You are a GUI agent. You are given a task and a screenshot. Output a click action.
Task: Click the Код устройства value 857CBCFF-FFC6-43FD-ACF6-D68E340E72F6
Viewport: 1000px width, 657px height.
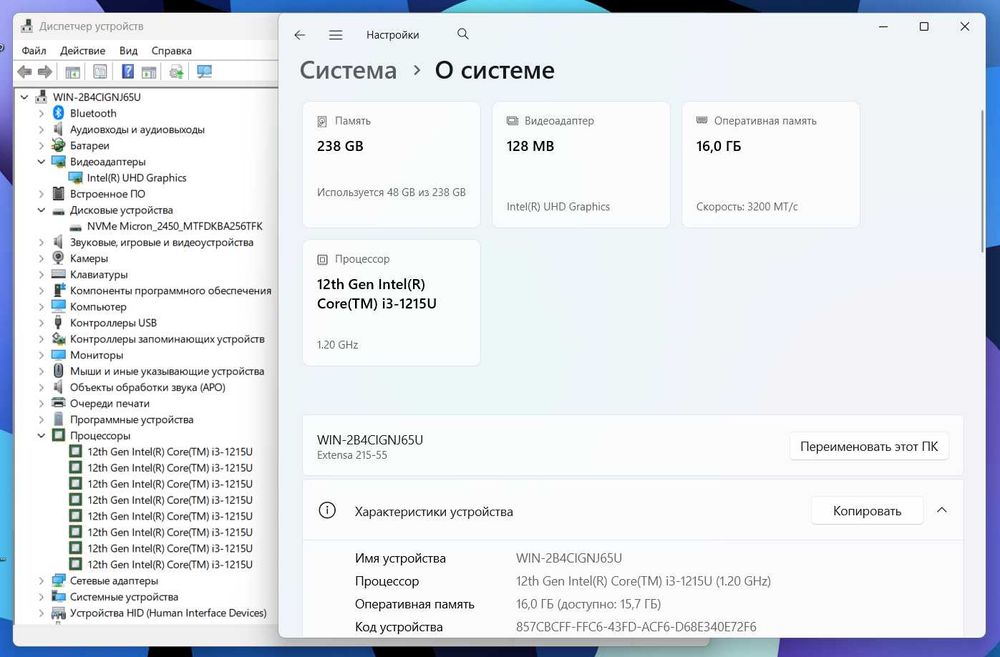(636, 627)
